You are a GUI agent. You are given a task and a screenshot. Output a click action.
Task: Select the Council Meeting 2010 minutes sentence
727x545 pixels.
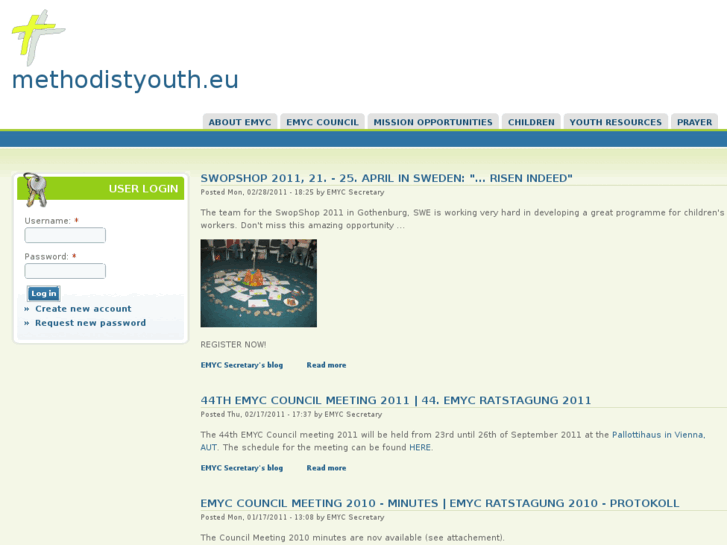pyautogui.click(x=352, y=538)
